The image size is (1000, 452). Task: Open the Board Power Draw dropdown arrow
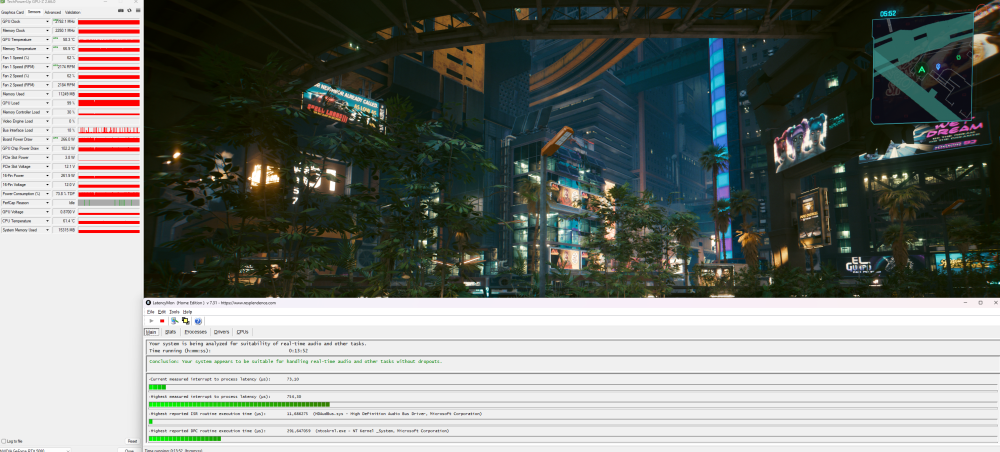tap(48, 139)
